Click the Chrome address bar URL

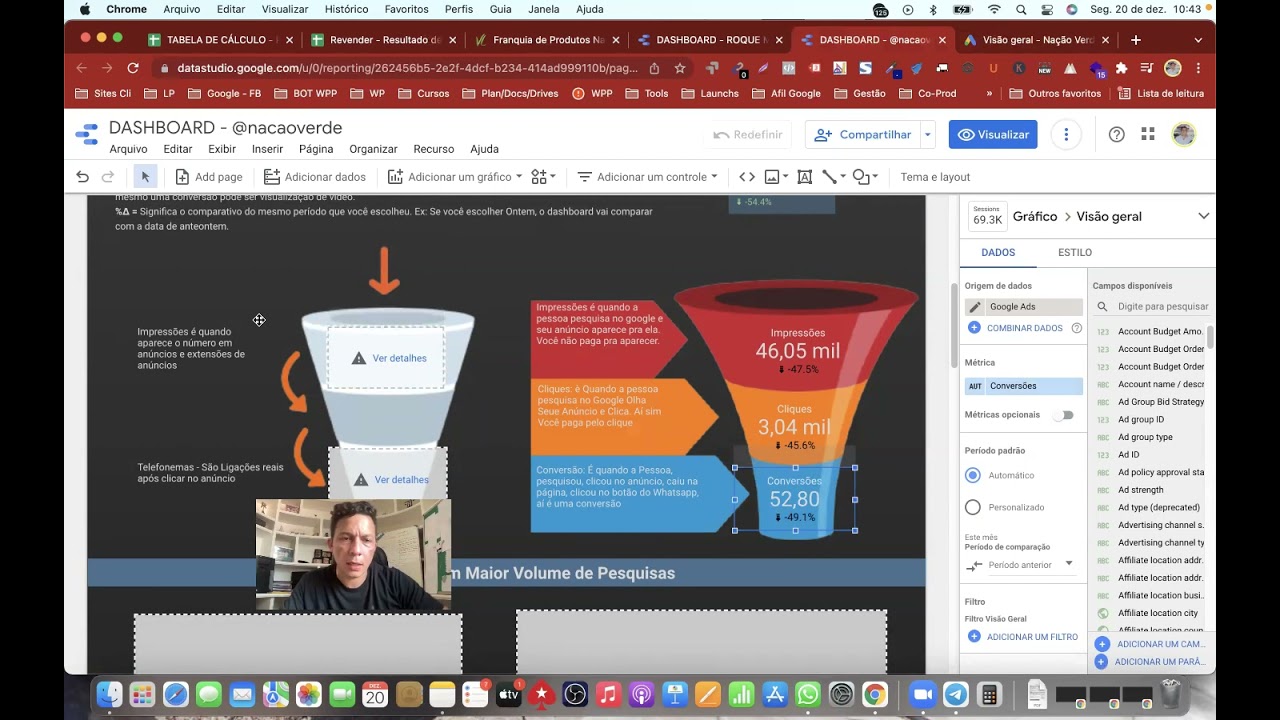pos(407,68)
